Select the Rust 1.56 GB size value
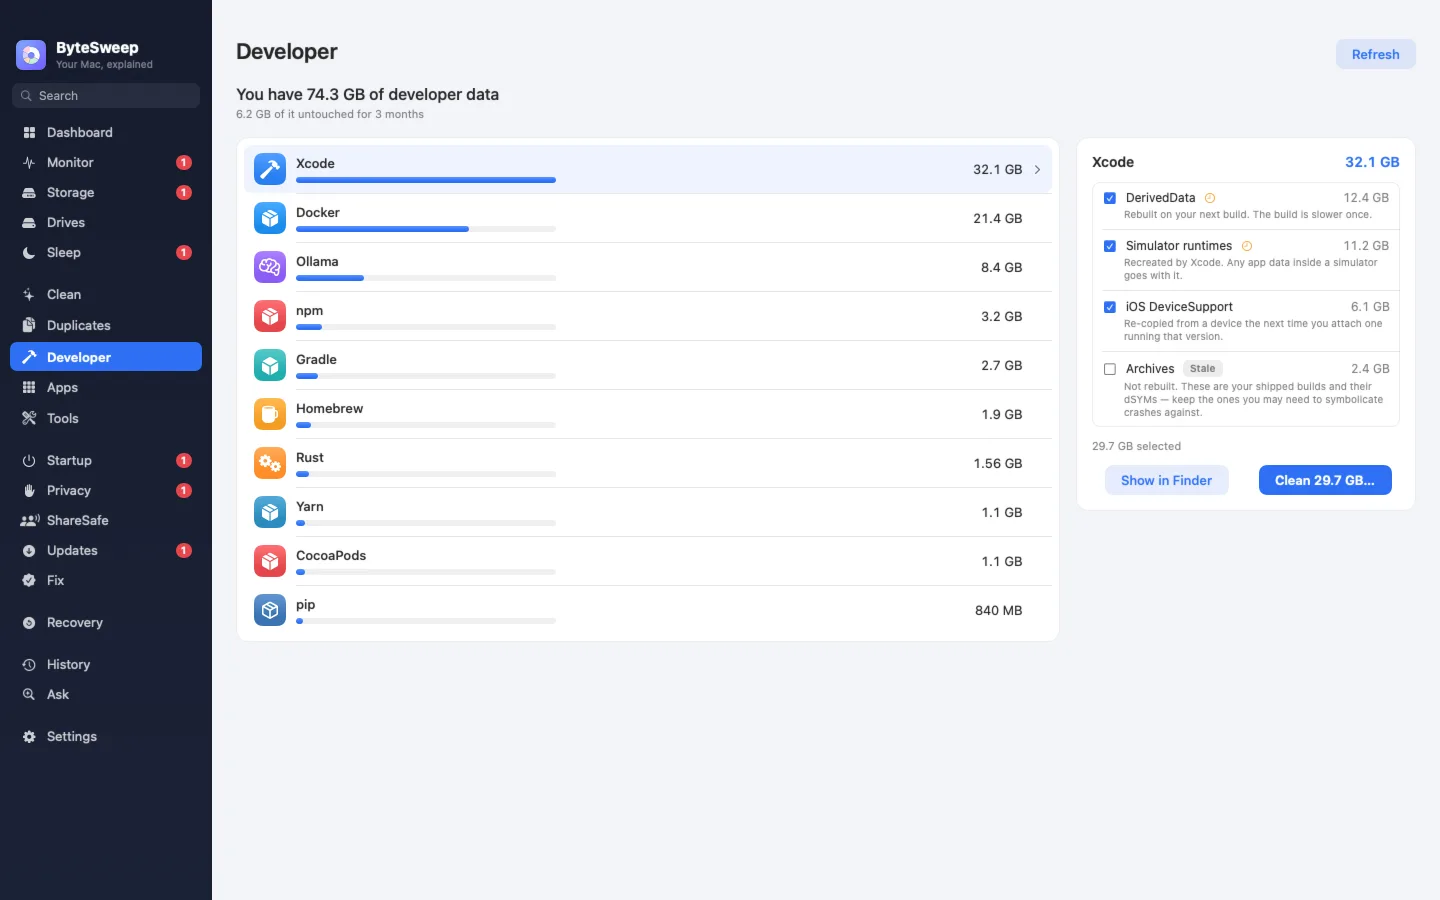The height and width of the screenshot is (900, 1440). pos(998,463)
